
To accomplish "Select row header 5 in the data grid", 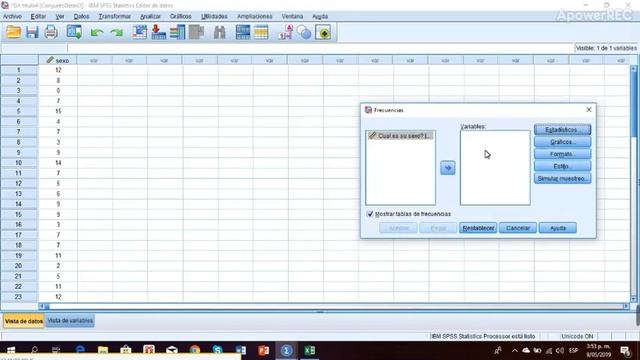I will (19, 111).
